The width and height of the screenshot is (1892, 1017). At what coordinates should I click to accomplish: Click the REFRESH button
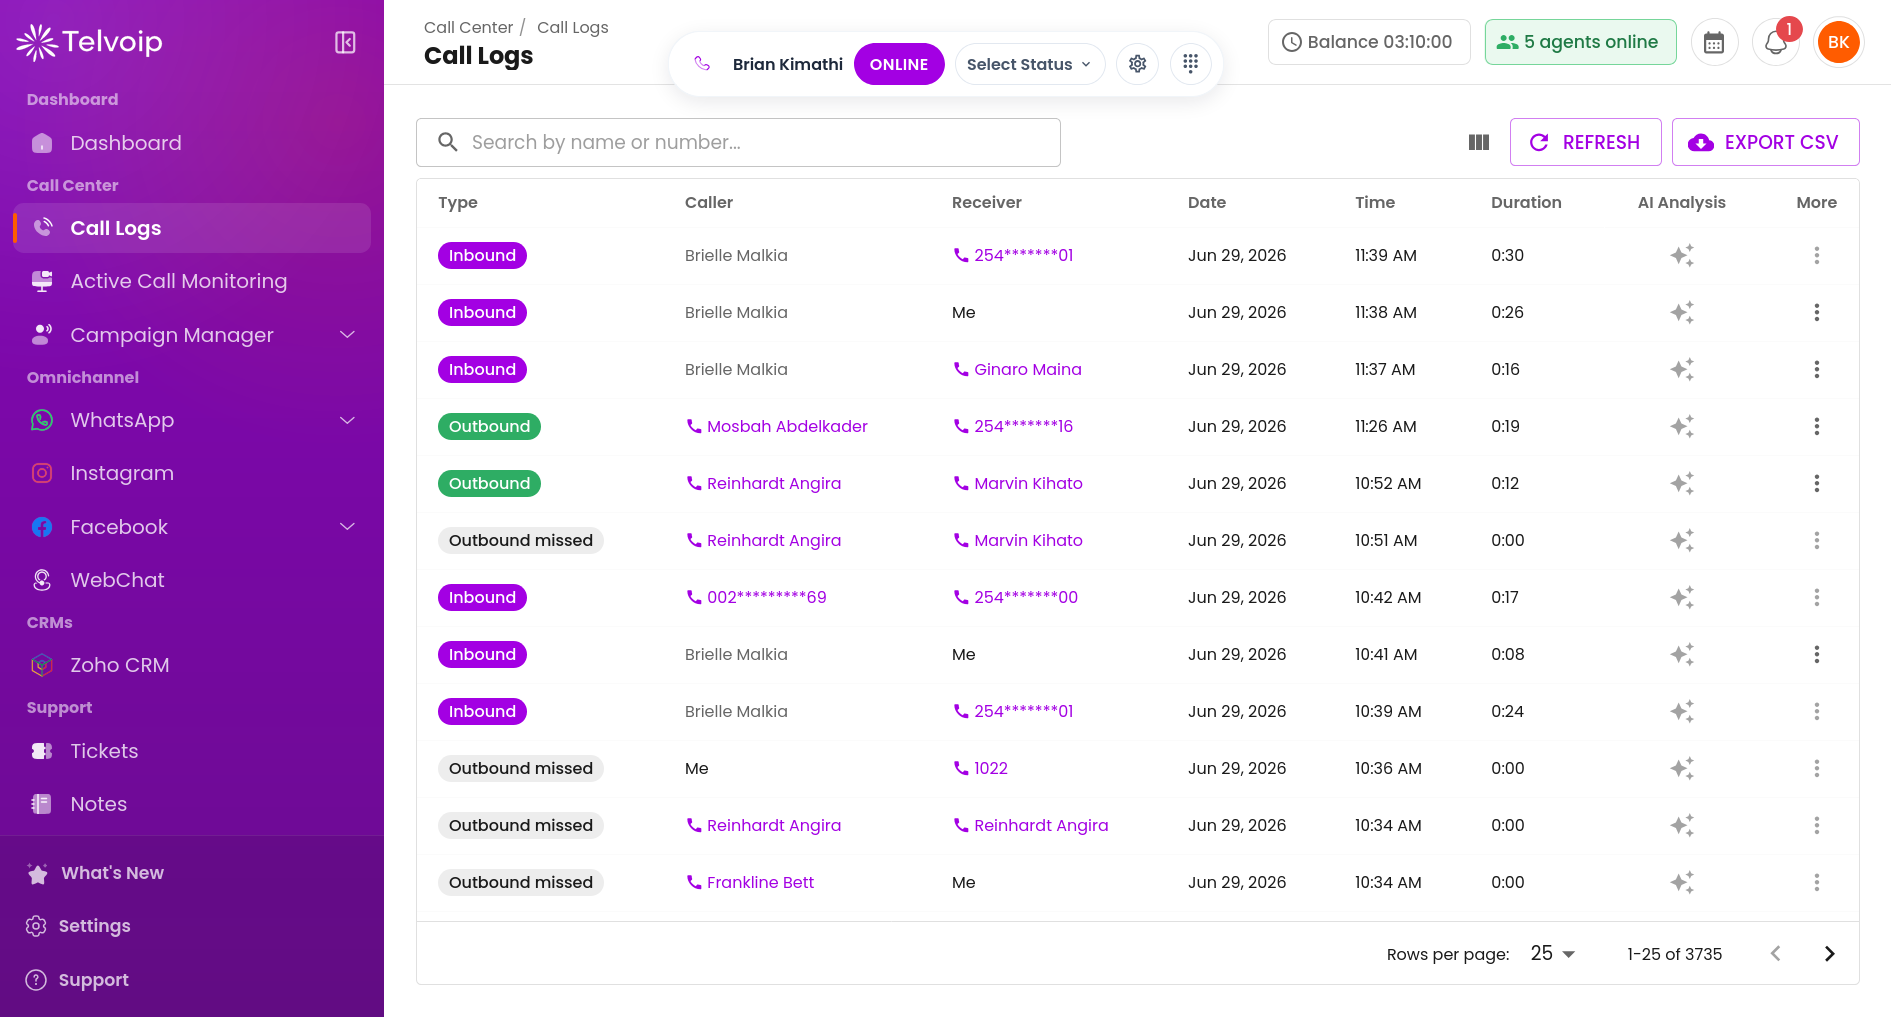click(1585, 142)
